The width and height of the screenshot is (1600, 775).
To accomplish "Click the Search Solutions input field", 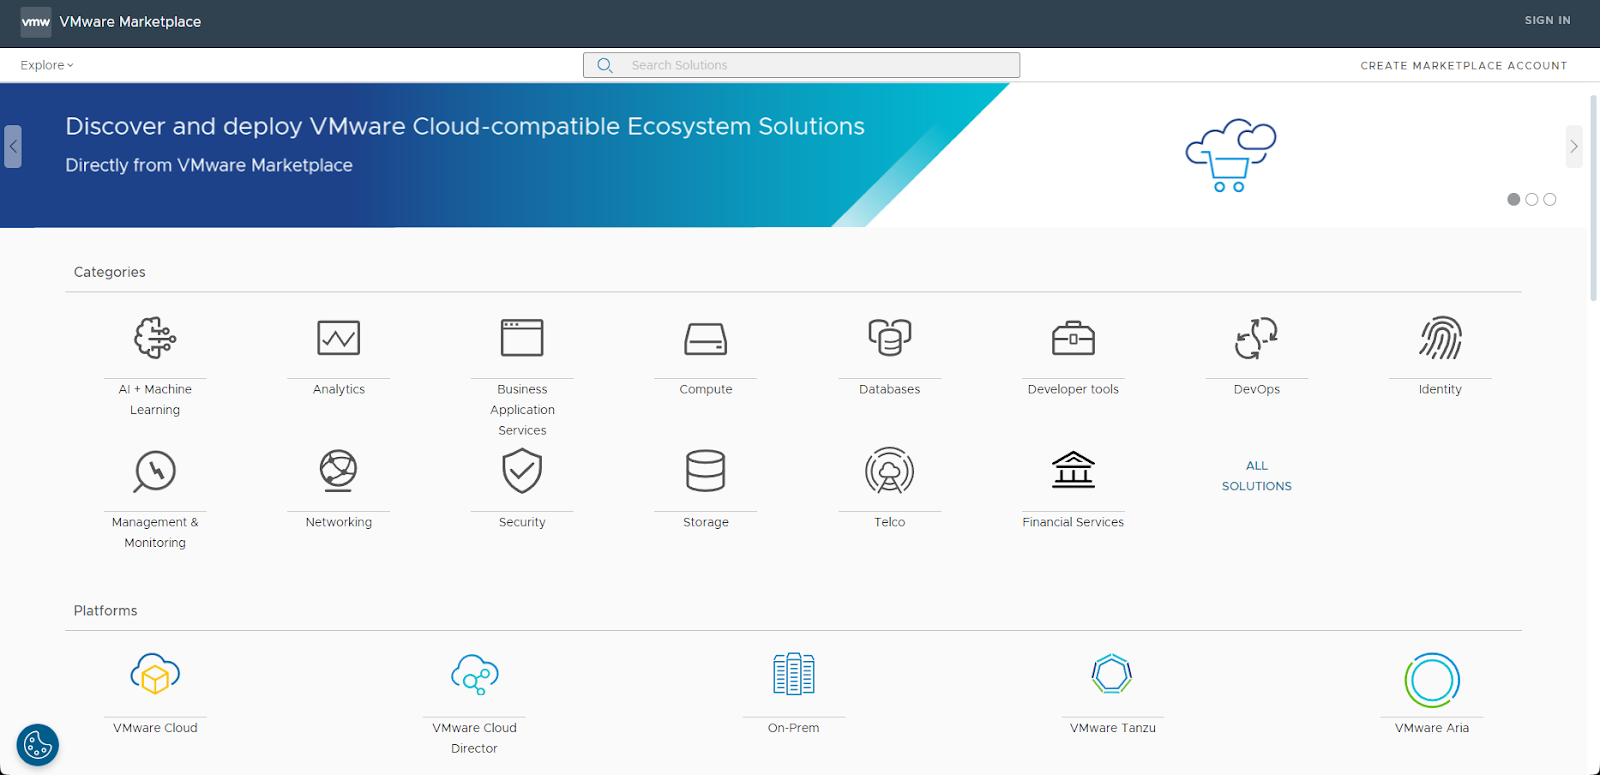I will click(x=801, y=65).
